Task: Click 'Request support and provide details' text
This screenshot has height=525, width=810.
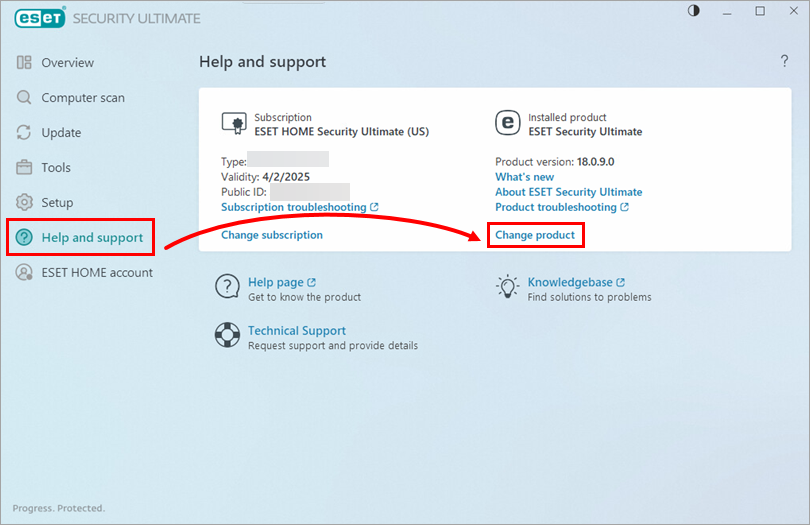Action: click(x=333, y=345)
